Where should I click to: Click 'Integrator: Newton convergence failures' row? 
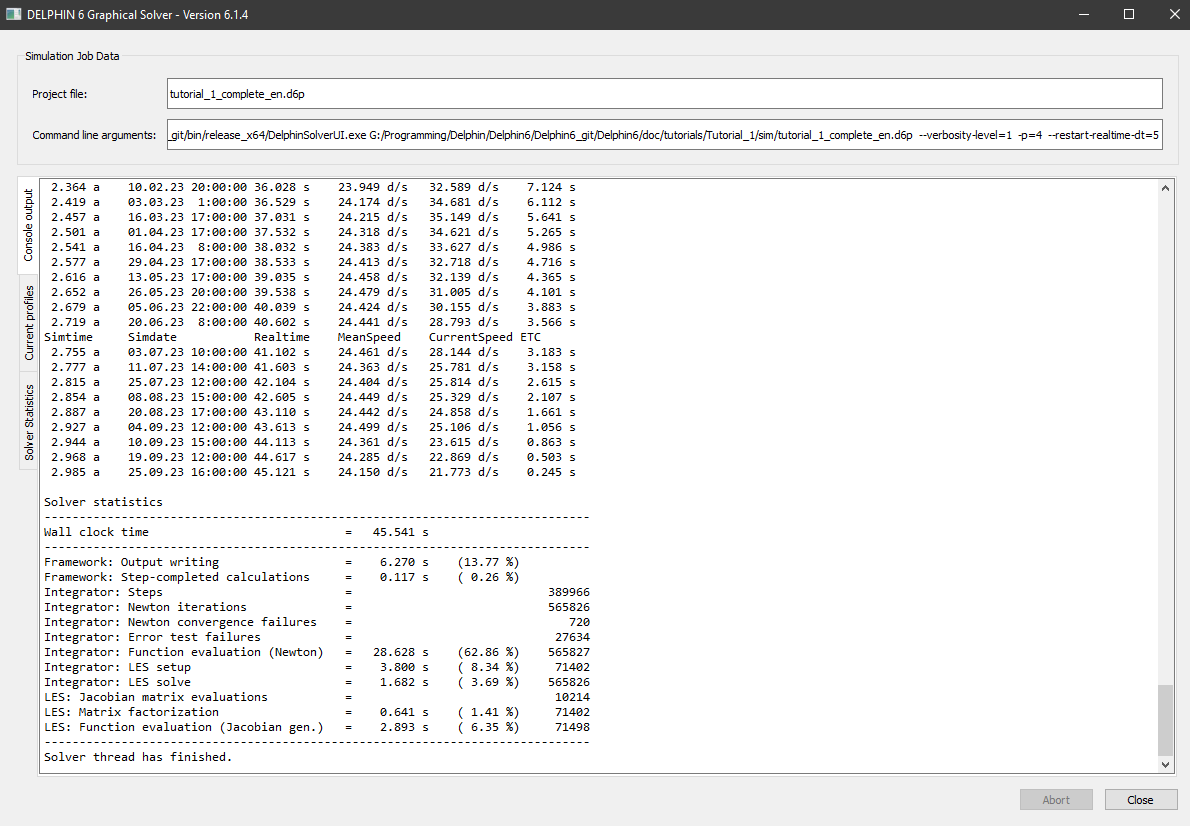(316, 622)
